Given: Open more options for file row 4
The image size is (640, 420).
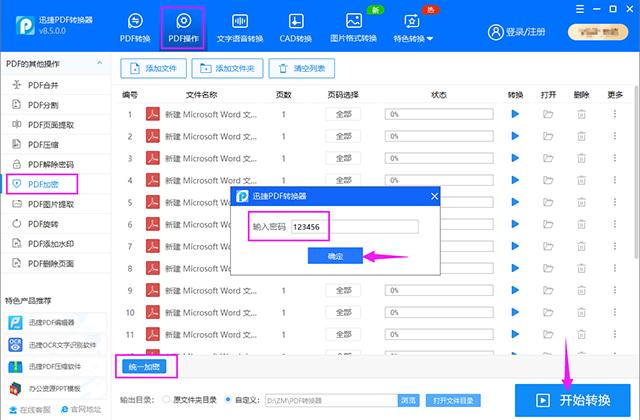Looking at the screenshot, I should (615, 180).
